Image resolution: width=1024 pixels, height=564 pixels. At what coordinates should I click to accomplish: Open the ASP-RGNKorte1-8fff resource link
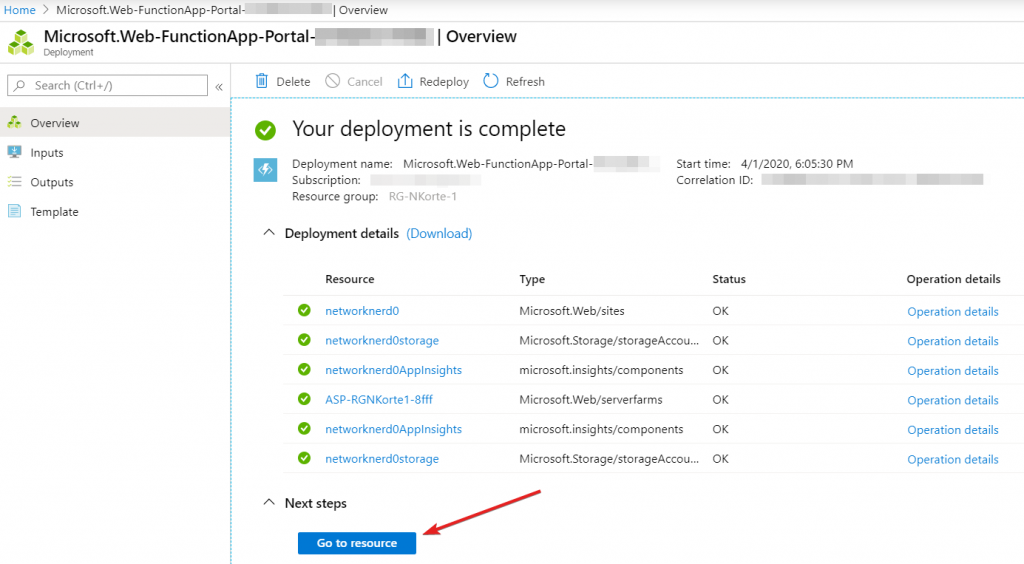[x=379, y=400]
